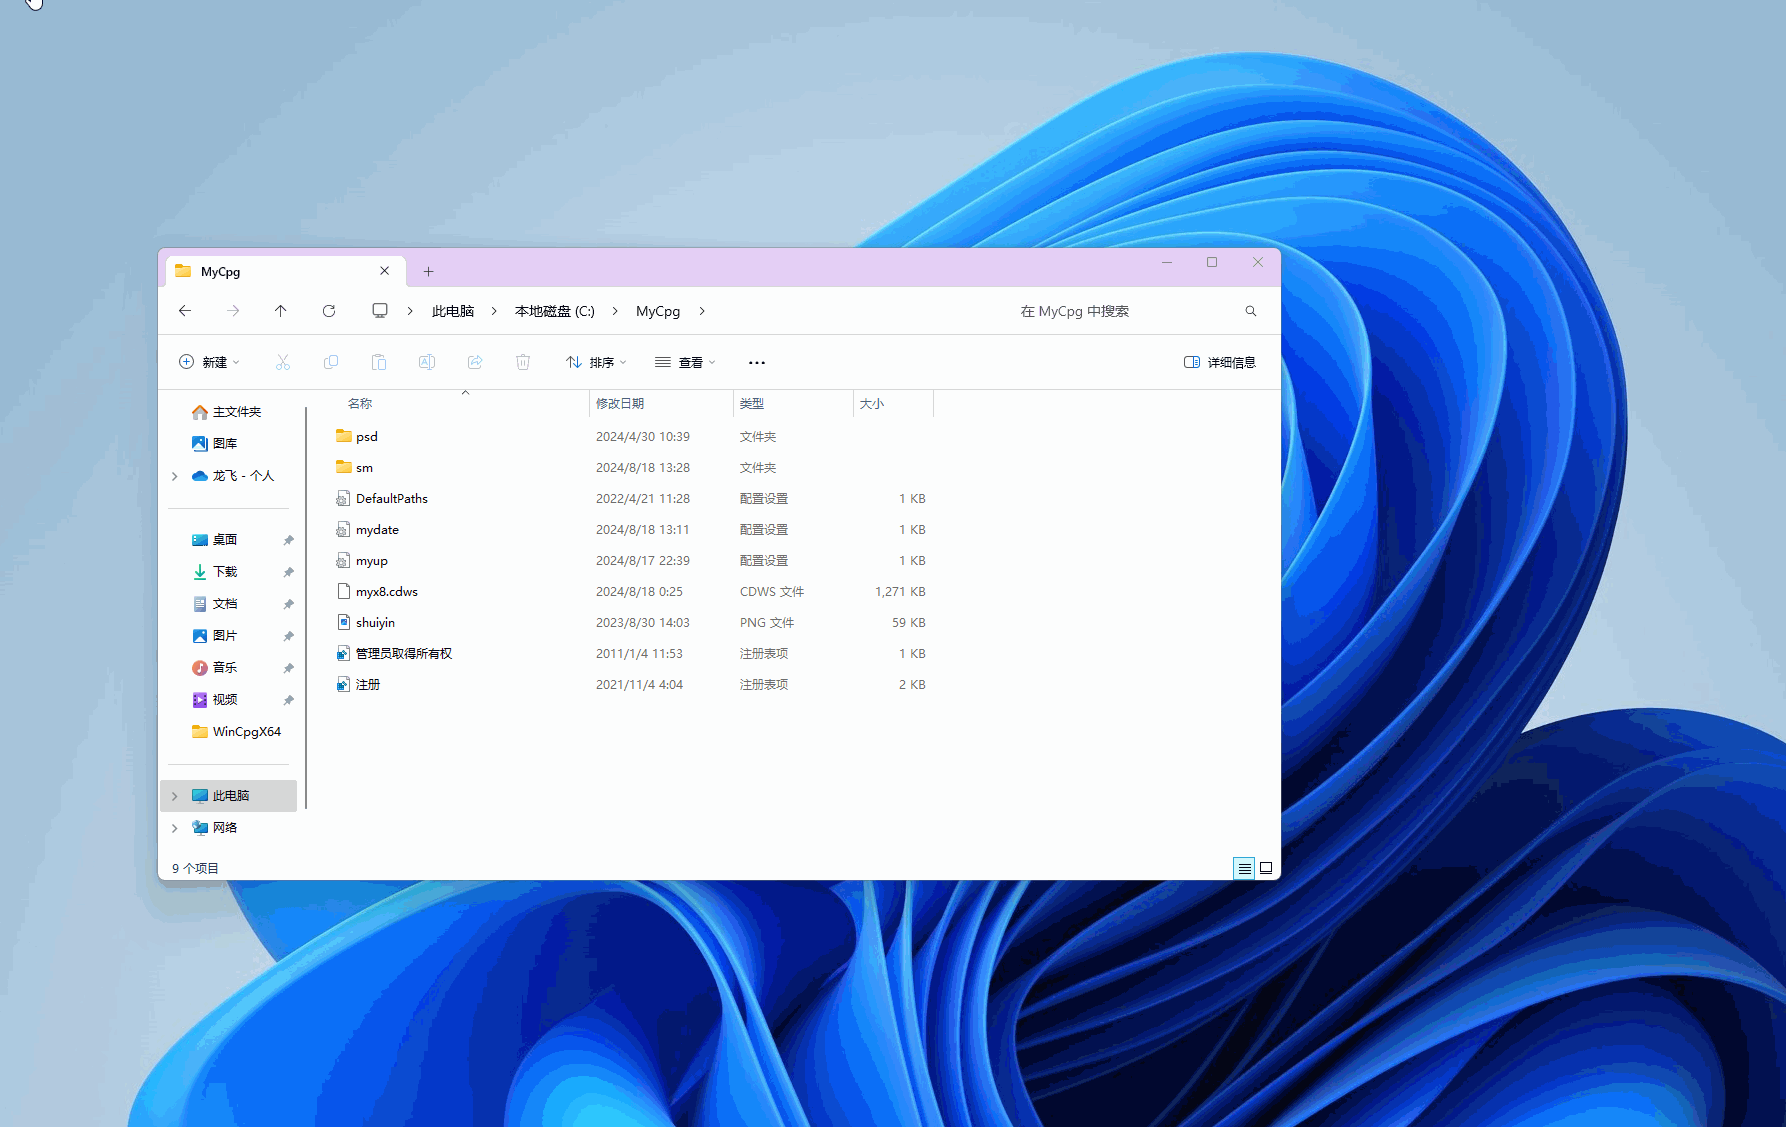
Task: Select the 注册 registry file
Action: (x=632, y=685)
